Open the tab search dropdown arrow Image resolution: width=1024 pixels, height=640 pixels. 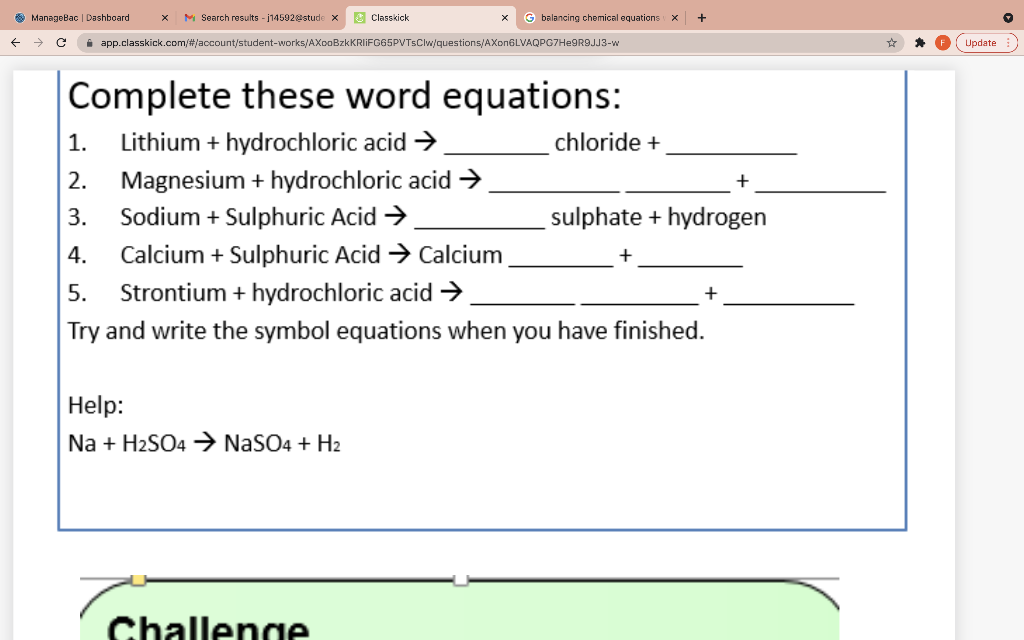point(1008,18)
